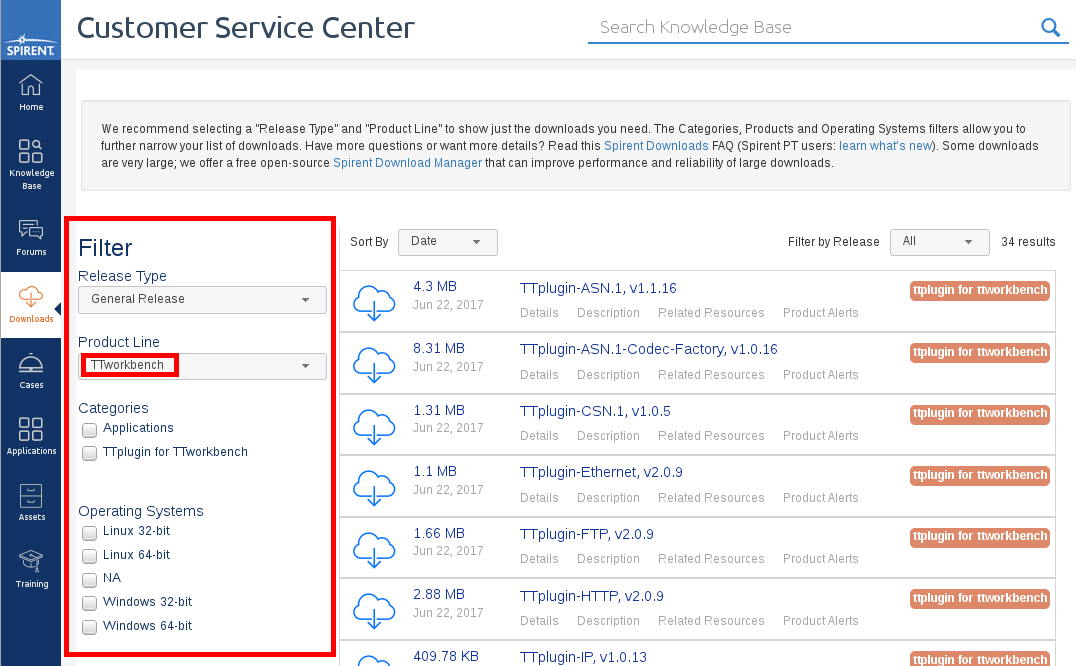Open the TTplugin-ASN.1, v1.1.16 download title

click(x=598, y=288)
